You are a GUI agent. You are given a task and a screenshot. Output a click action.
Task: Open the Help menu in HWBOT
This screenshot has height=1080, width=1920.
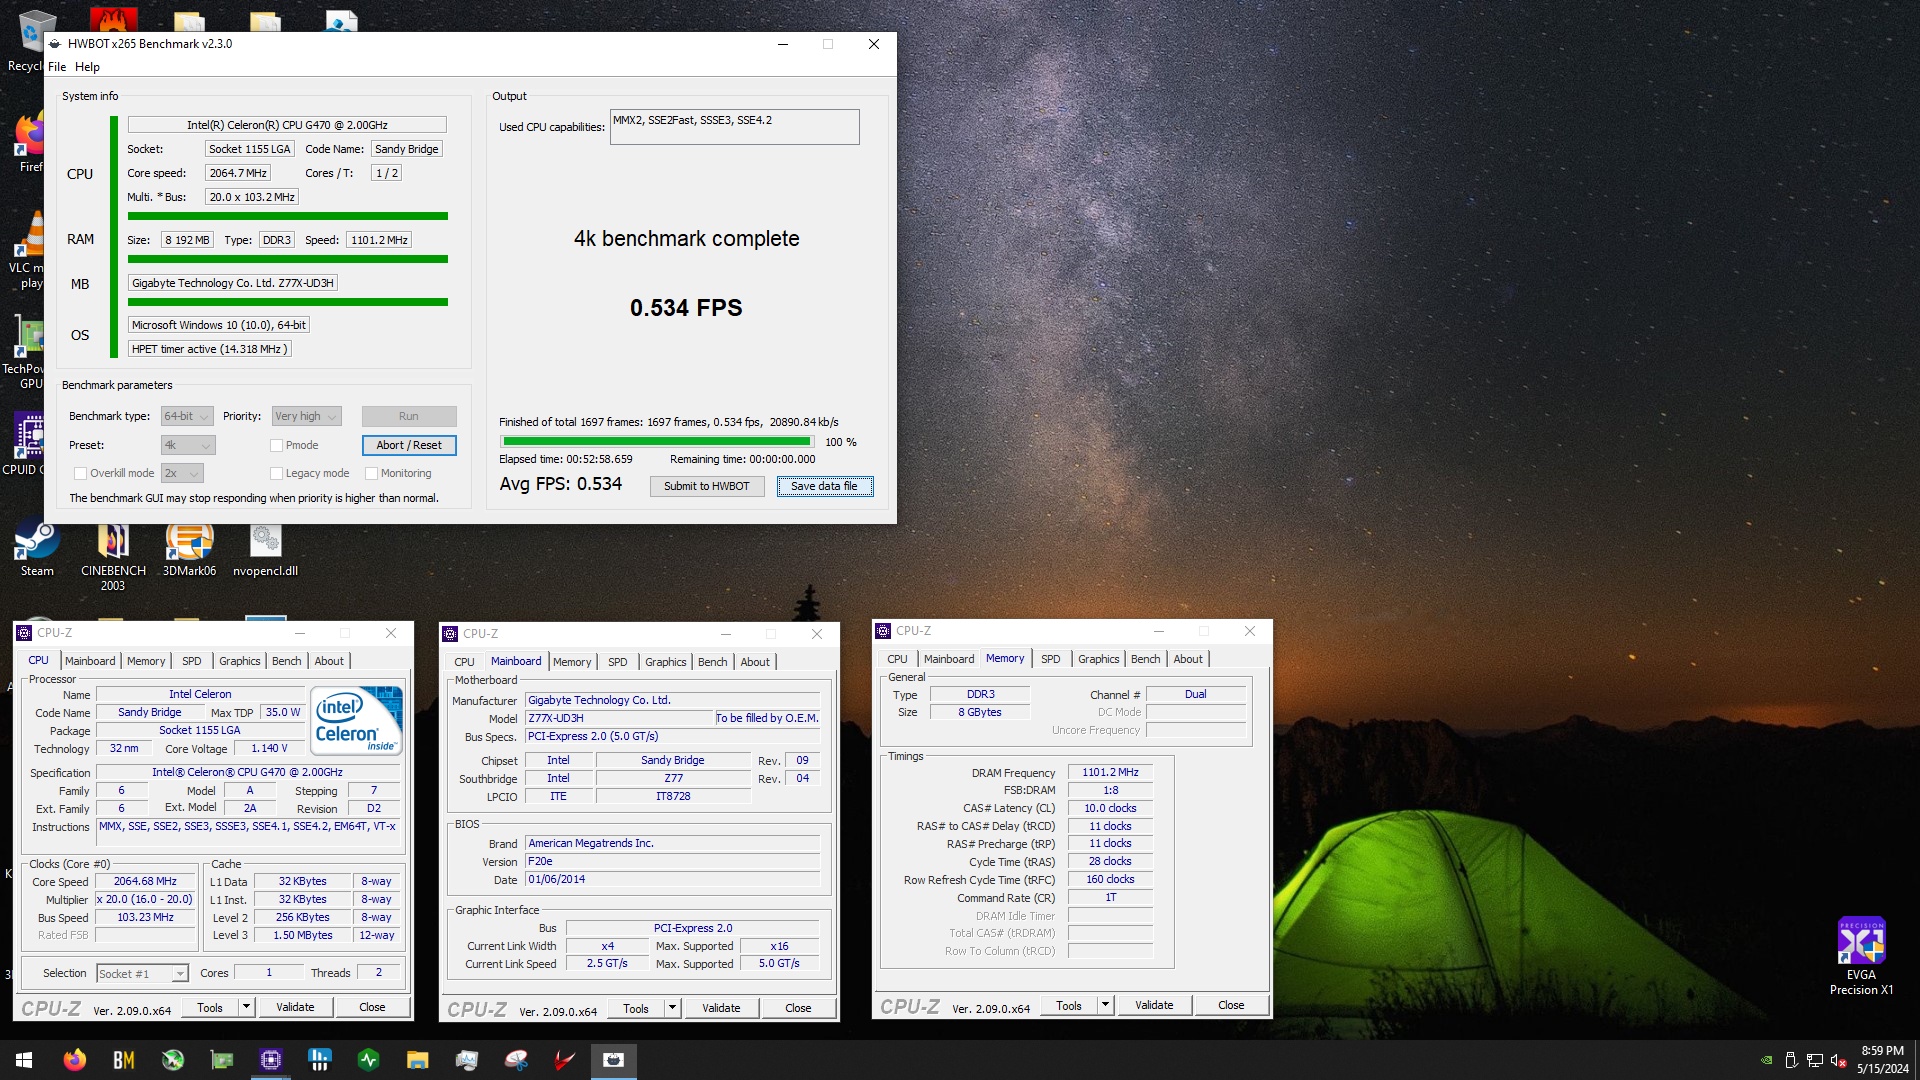[87, 67]
